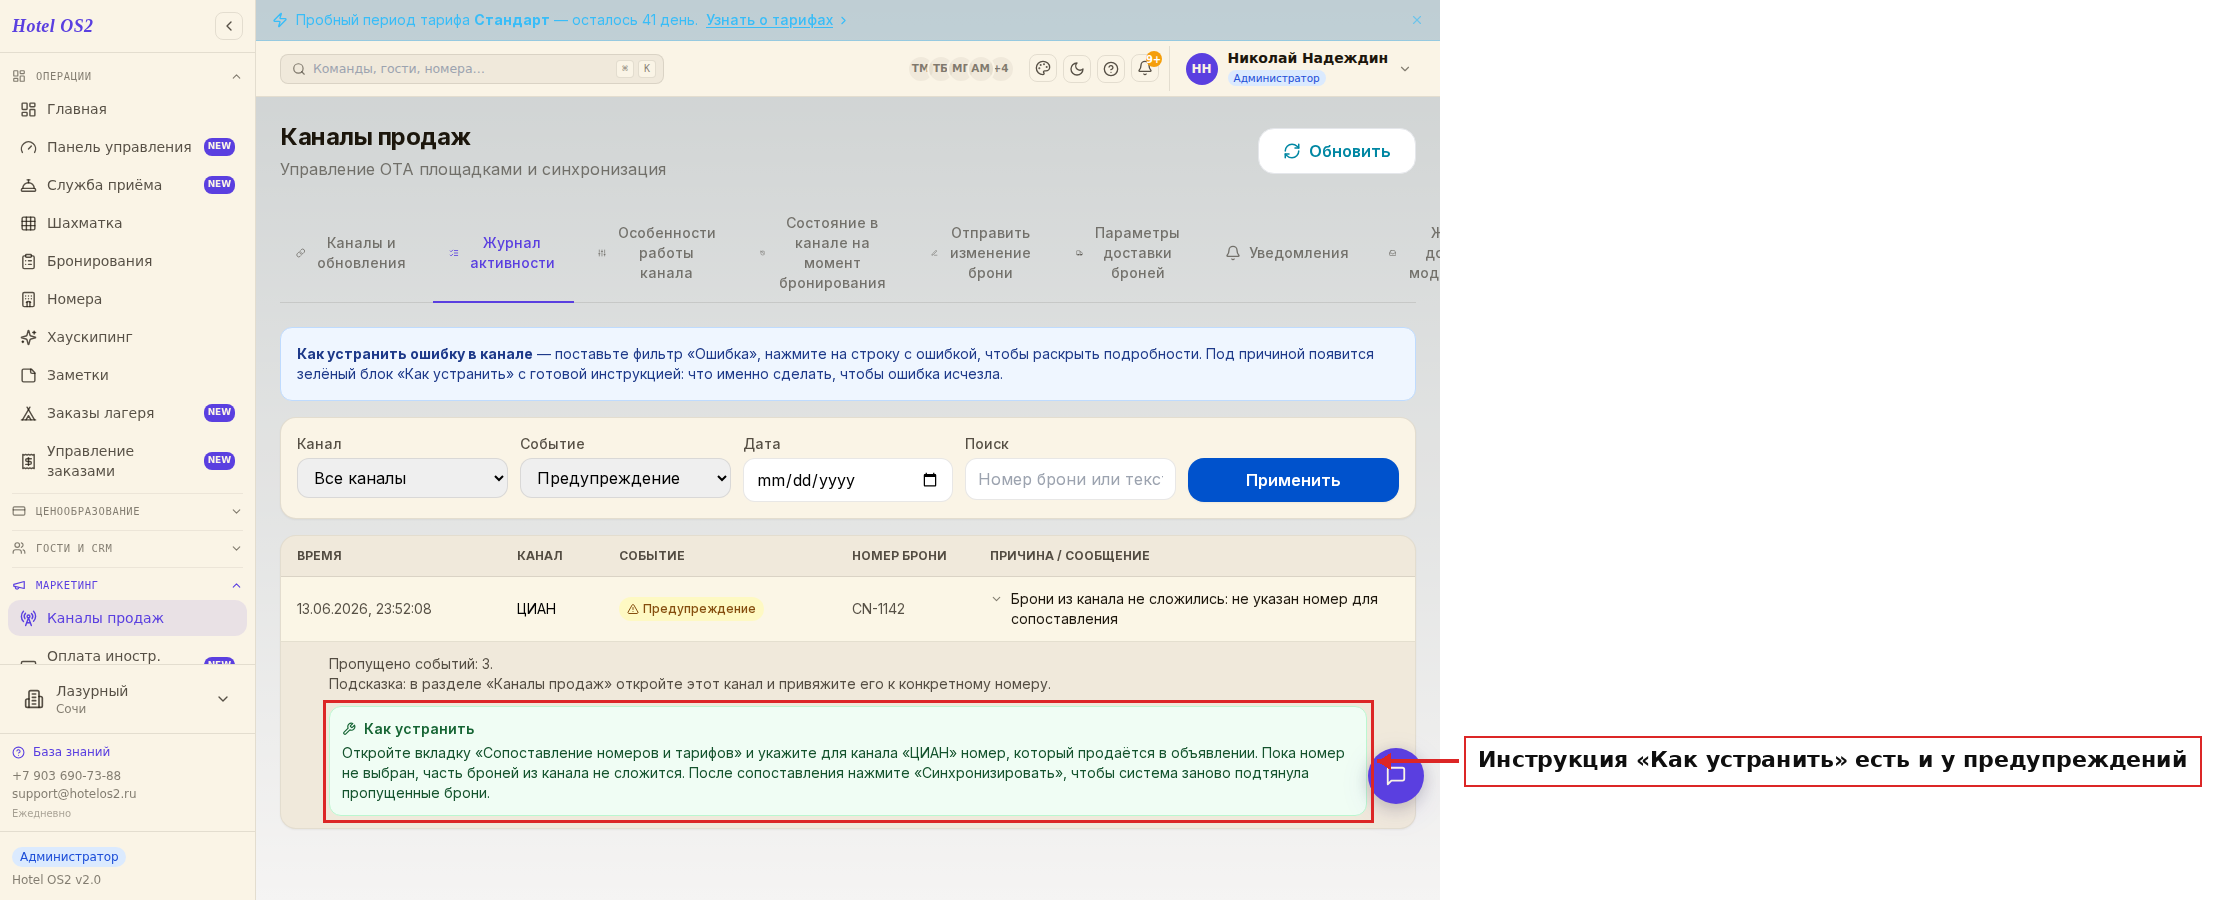Screen dimensions: 2225x900
Task: Select the Журнал активности tab
Action: [x=503, y=253]
